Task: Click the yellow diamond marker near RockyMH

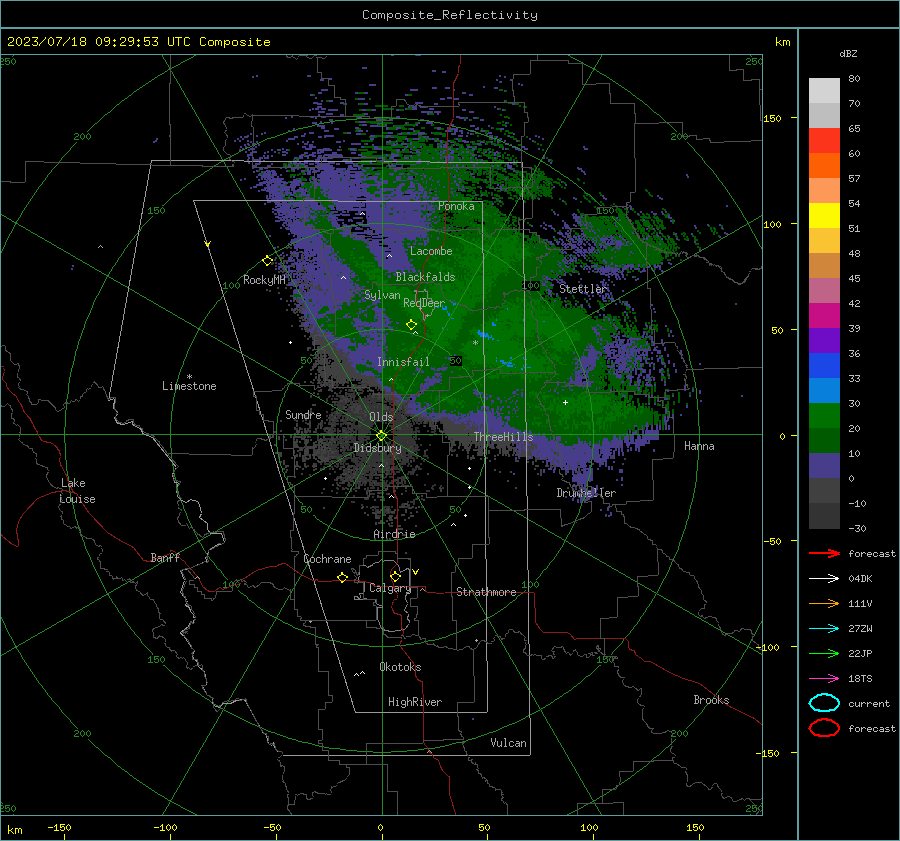Action: tap(267, 261)
